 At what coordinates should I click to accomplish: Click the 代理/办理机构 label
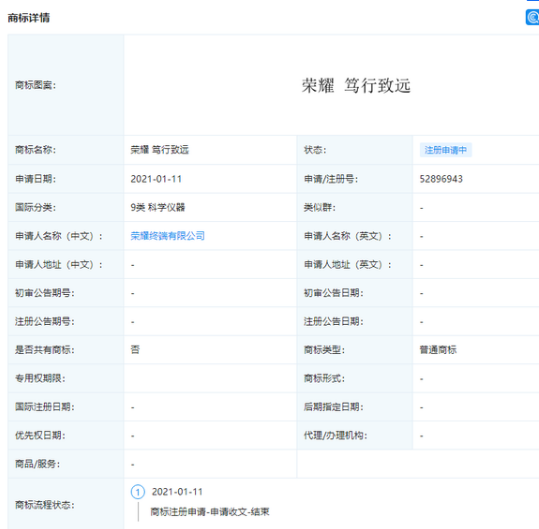pyautogui.click(x=336, y=436)
